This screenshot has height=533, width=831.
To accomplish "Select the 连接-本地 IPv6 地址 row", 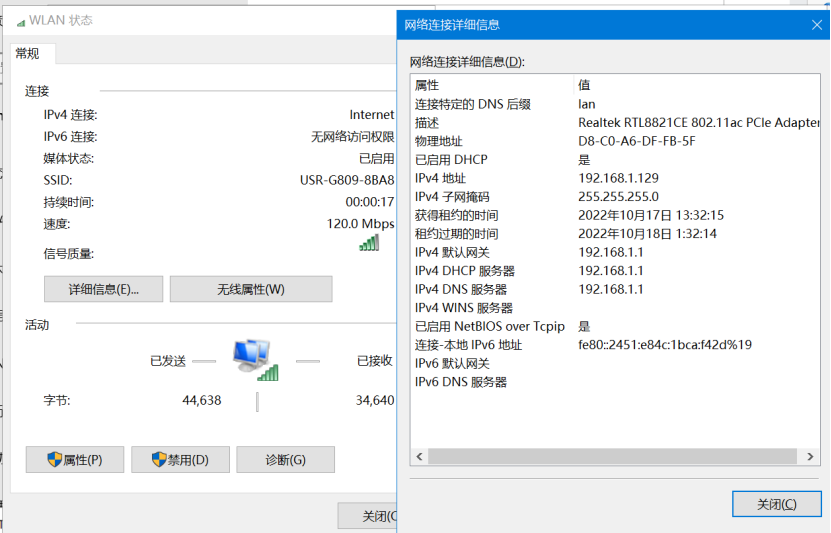I will point(468,345).
